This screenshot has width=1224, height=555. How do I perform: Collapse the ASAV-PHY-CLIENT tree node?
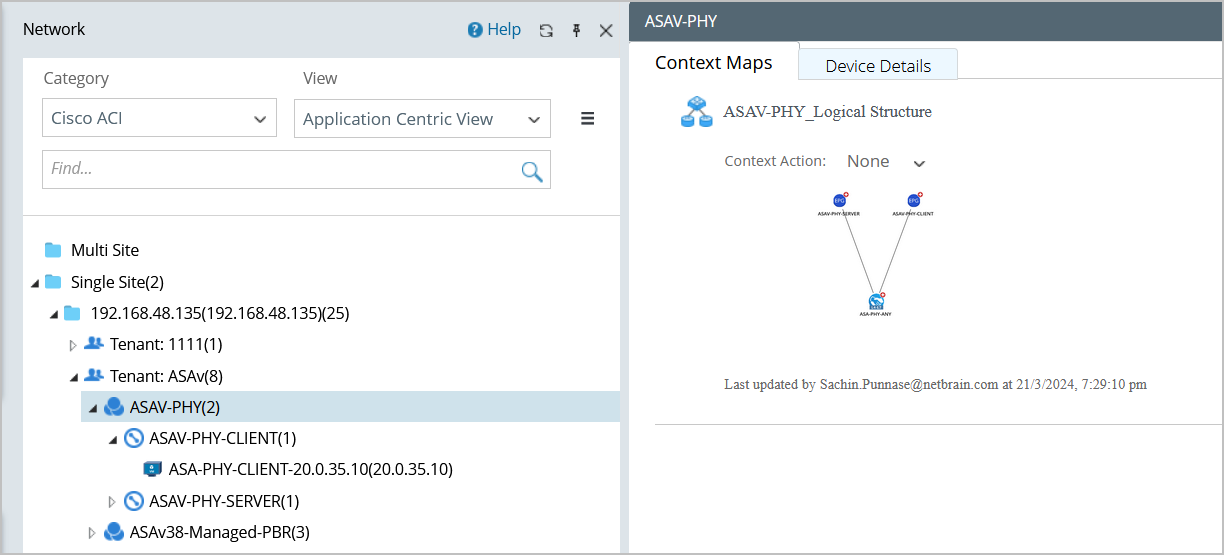point(113,439)
